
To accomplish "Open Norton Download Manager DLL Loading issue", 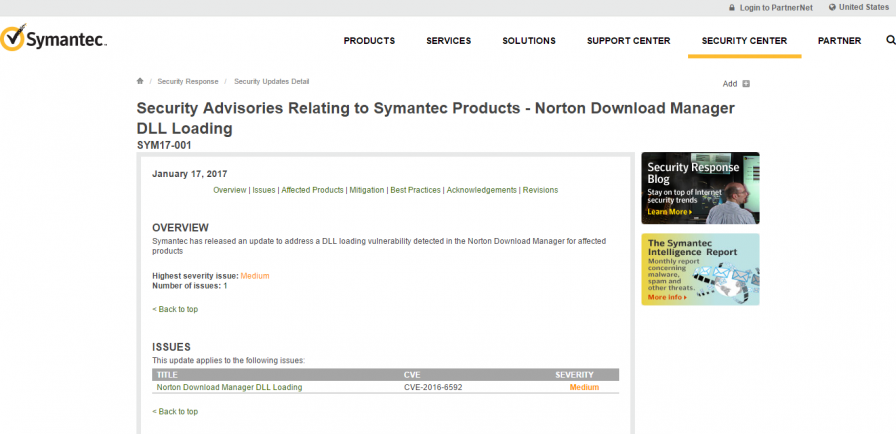I will [229, 387].
